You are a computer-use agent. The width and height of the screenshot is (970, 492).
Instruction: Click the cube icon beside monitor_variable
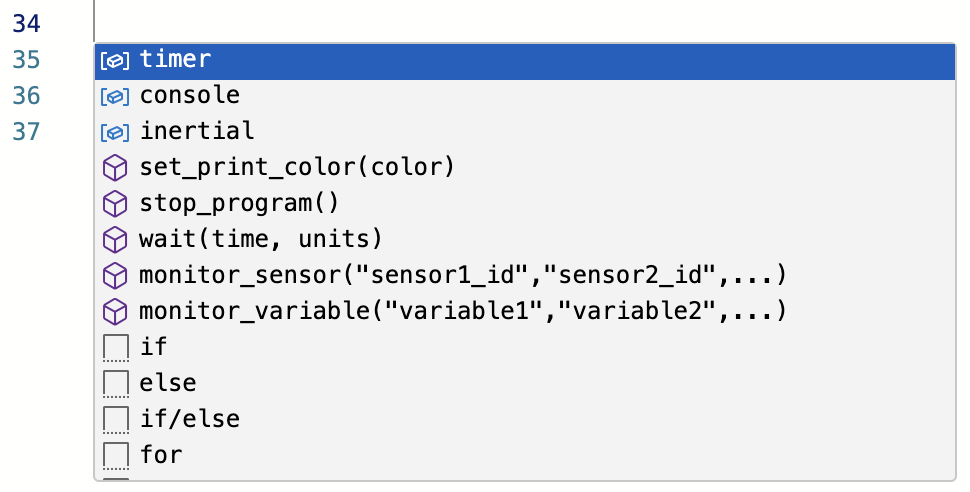point(116,311)
